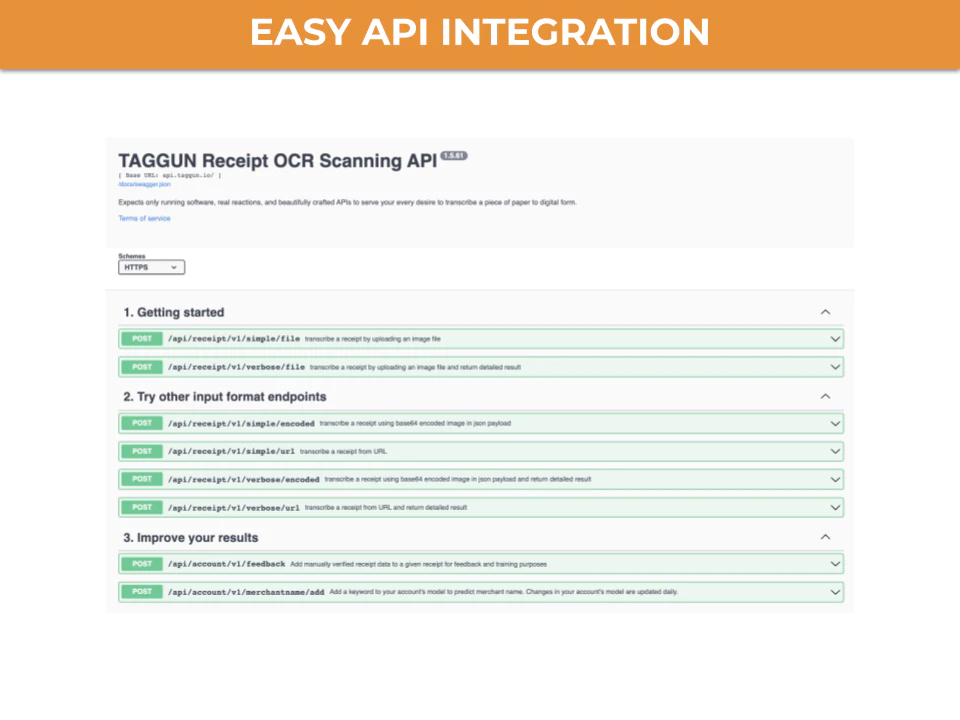Open the Terms of service link
Viewport: 960px width, 720px height.
click(144, 219)
